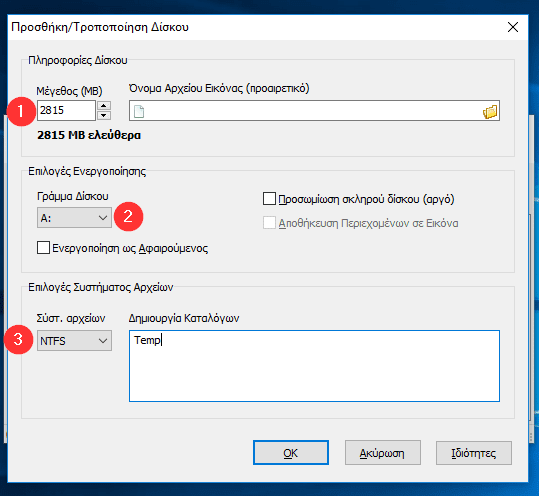
Task: Enable Προσομίωση σκληρού δίσκου checkbox
Action: (x=269, y=199)
